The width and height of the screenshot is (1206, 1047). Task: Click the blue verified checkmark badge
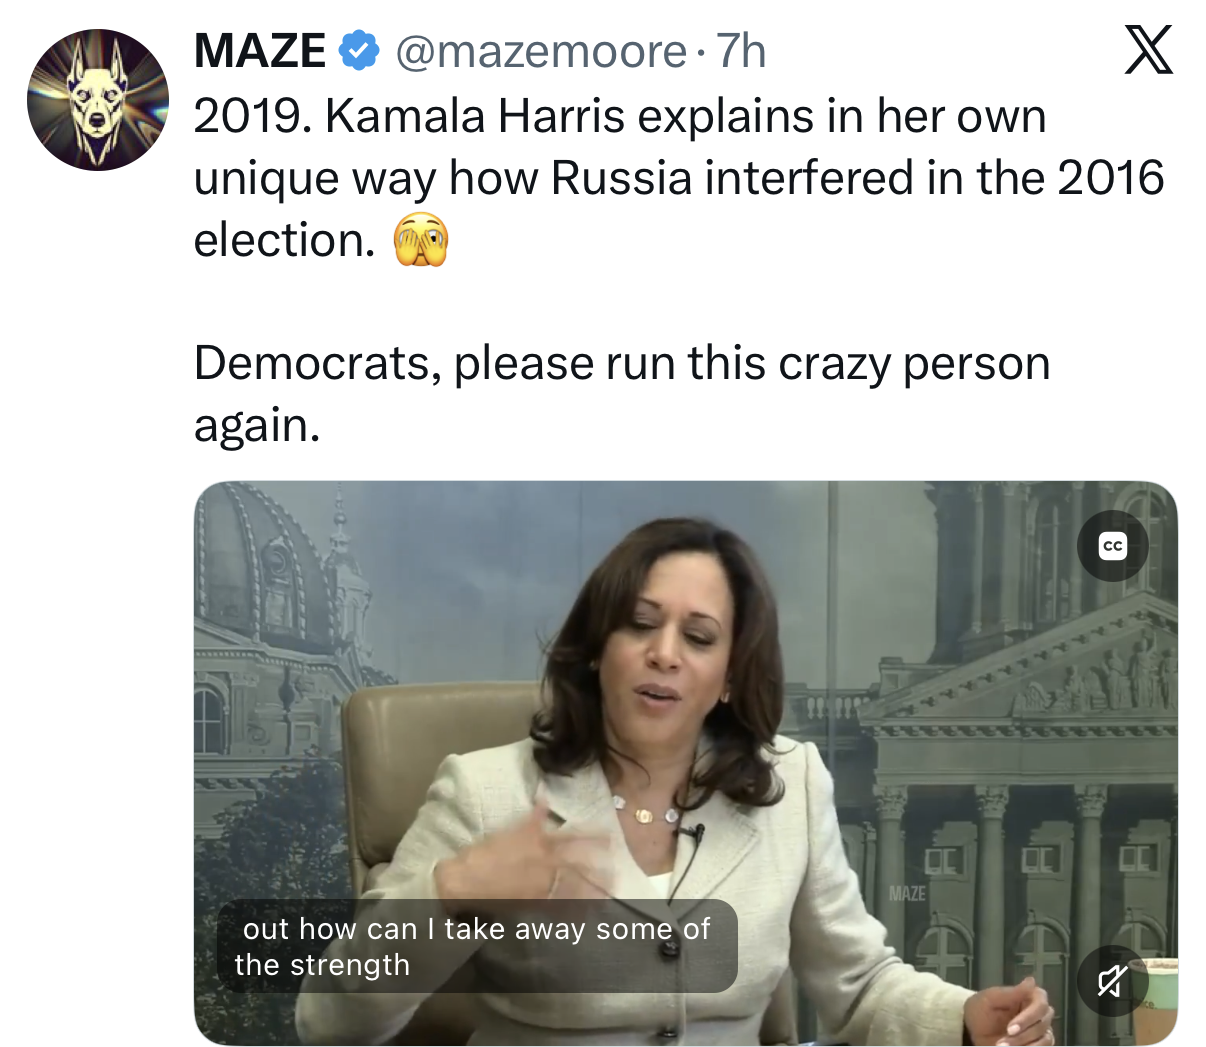pyautogui.click(x=359, y=50)
